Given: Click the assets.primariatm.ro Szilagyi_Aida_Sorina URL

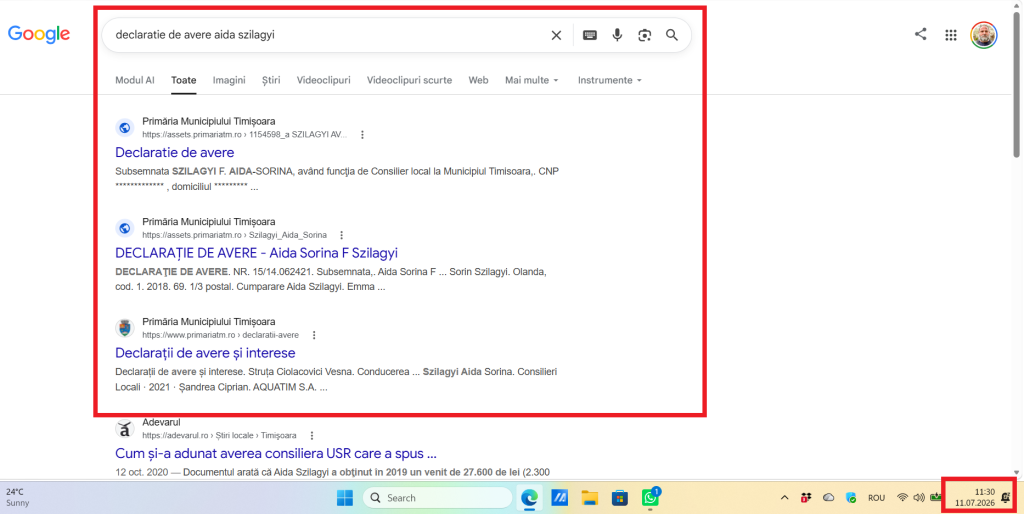Looking at the screenshot, I should [x=234, y=235].
